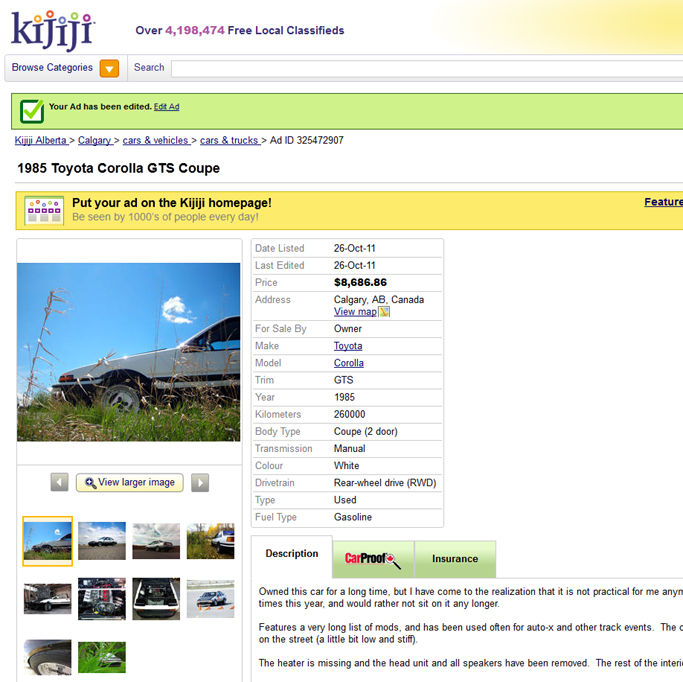
Task: Open the Edit Ad link
Action: pyautogui.click(x=166, y=107)
